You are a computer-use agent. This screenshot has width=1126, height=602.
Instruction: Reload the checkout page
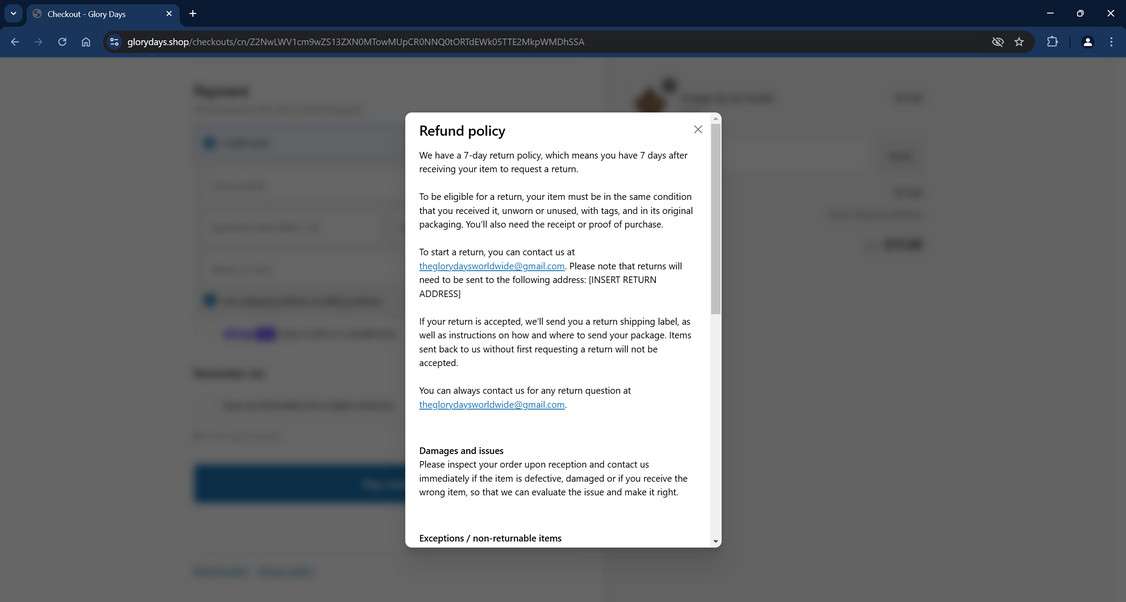tap(62, 42)
